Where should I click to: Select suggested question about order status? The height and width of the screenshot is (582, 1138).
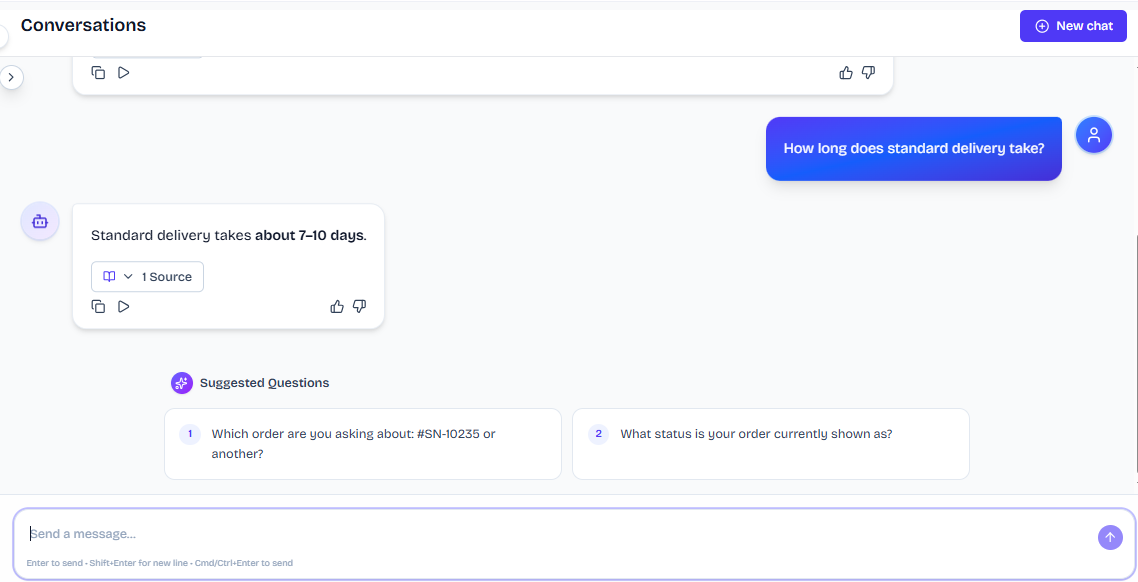pyautogui.click(x=771, y=443)
